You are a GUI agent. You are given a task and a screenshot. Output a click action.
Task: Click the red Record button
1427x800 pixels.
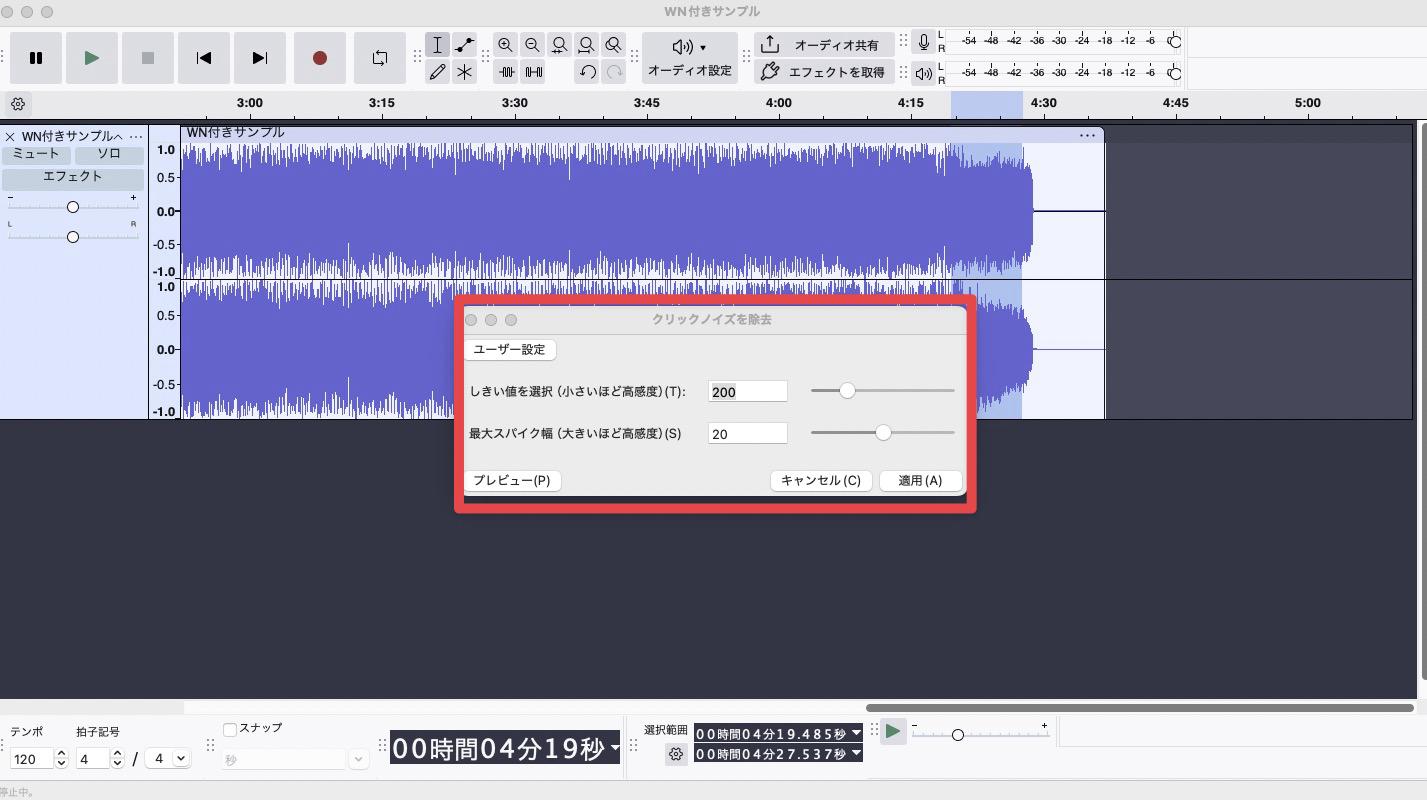pyautogui.click(x=320, y=58)
